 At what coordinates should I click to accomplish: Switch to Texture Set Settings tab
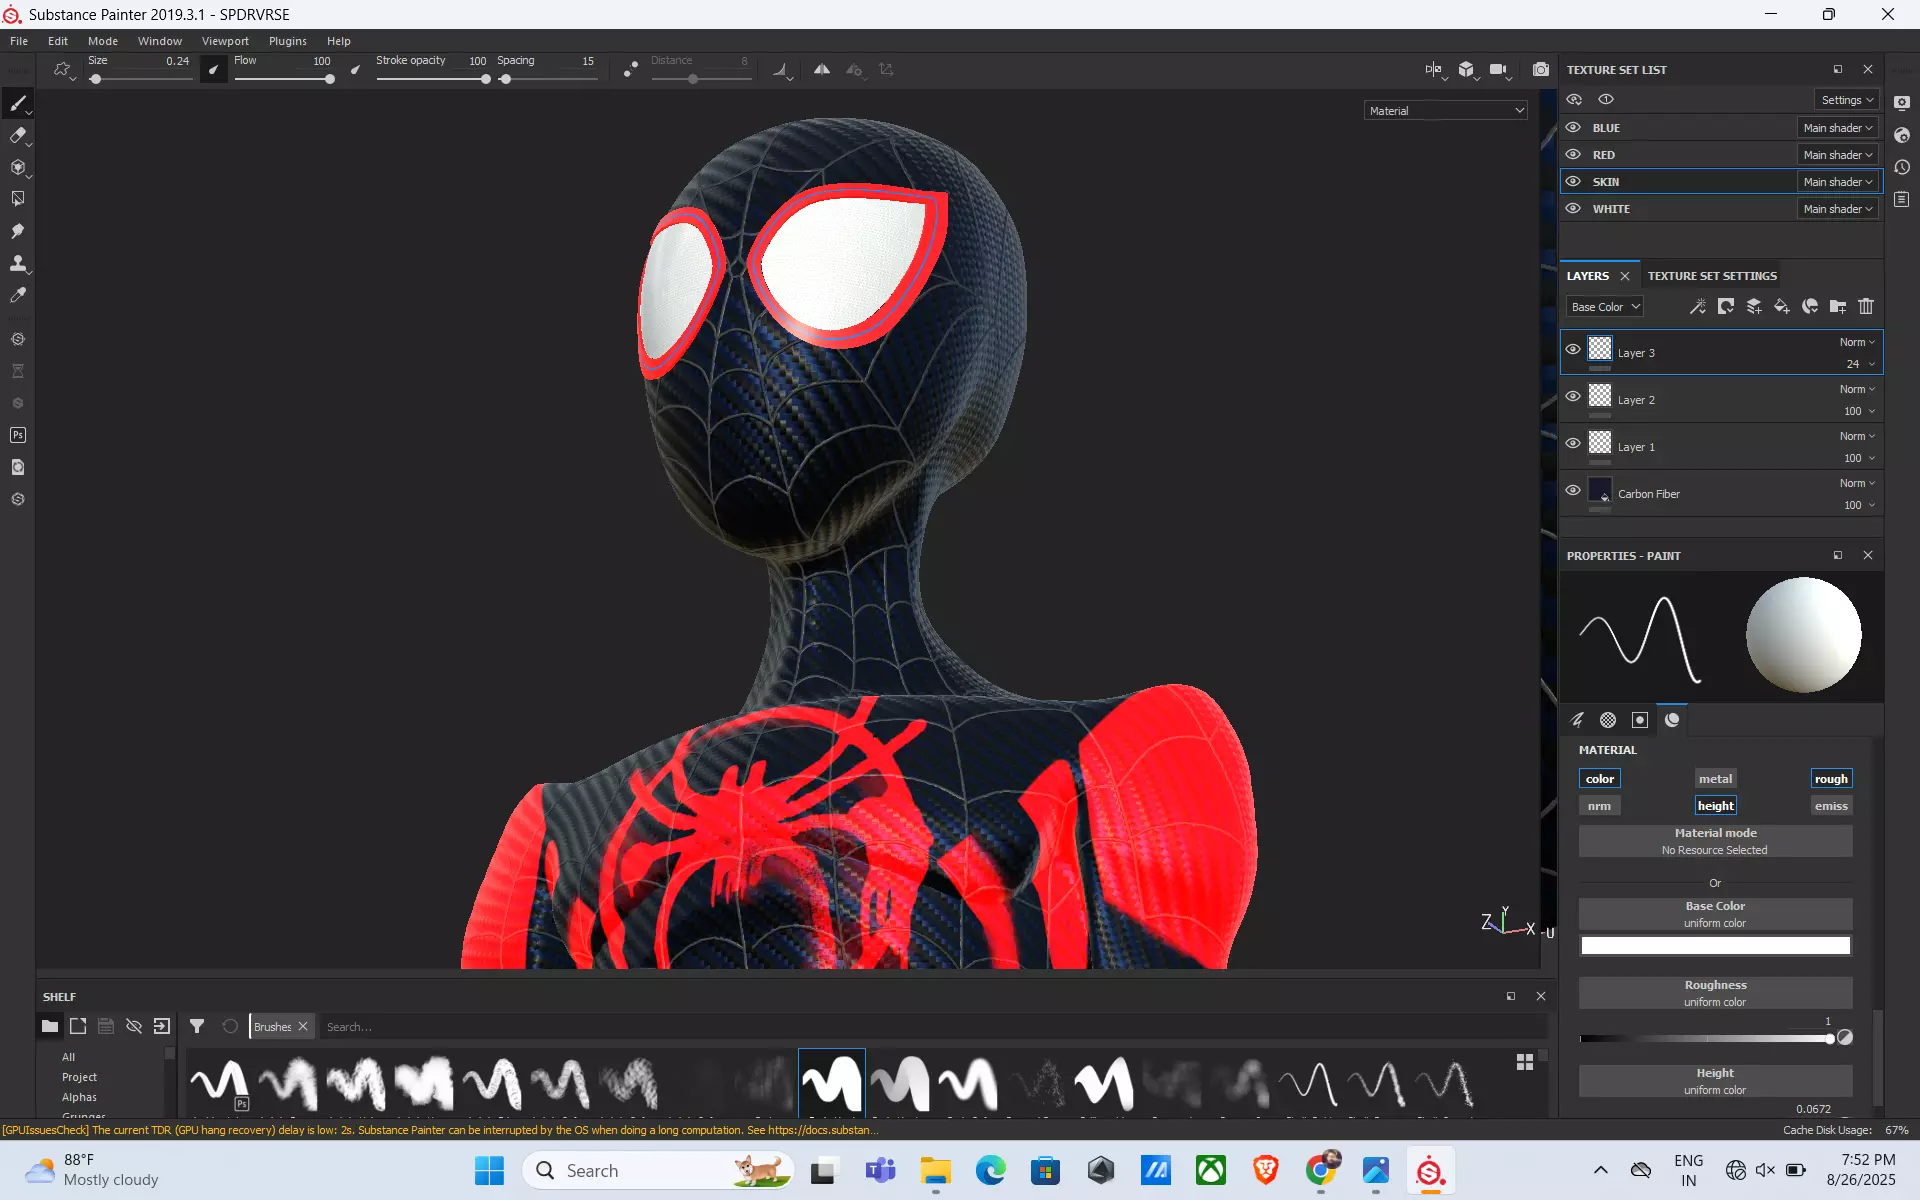point(1712,276)
